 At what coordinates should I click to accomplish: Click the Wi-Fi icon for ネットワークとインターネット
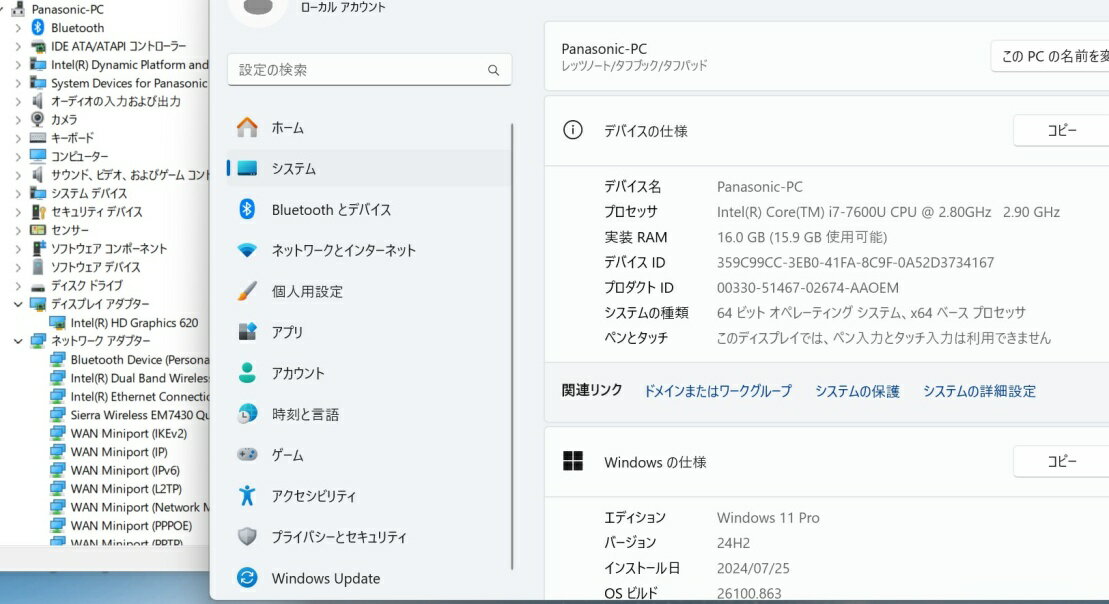click(247, 251)
